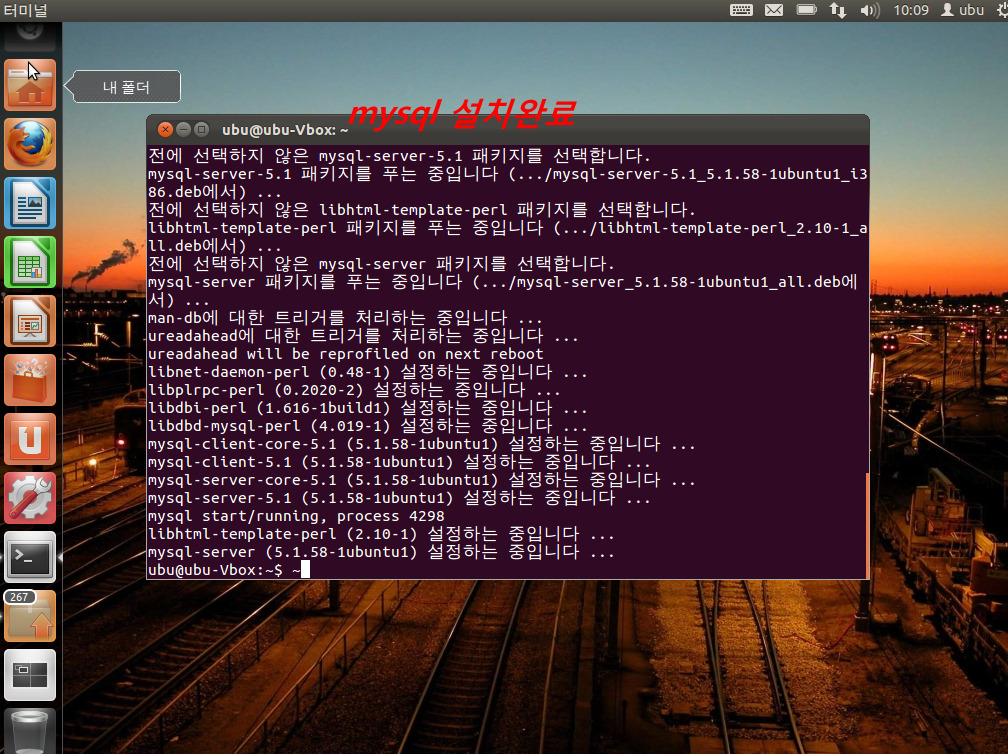Open Ubuntu Software Center

(30, 381)
